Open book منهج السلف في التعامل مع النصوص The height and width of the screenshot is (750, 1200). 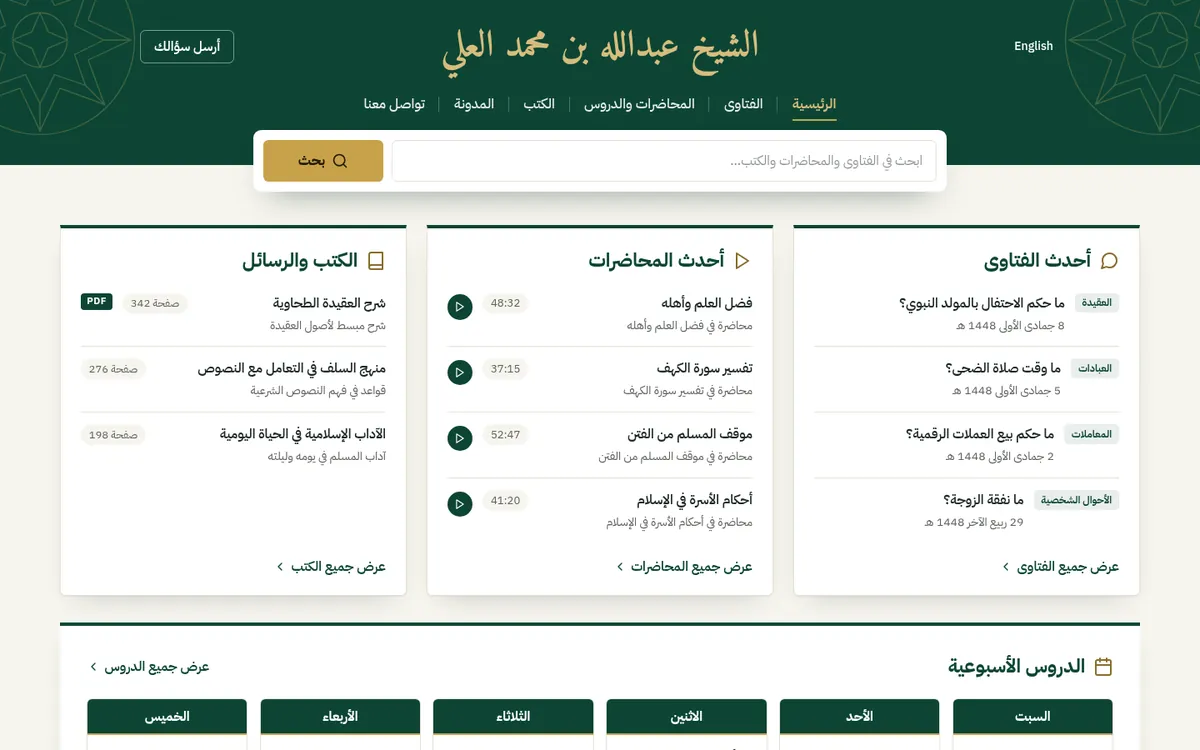click(x=292, y=369)
